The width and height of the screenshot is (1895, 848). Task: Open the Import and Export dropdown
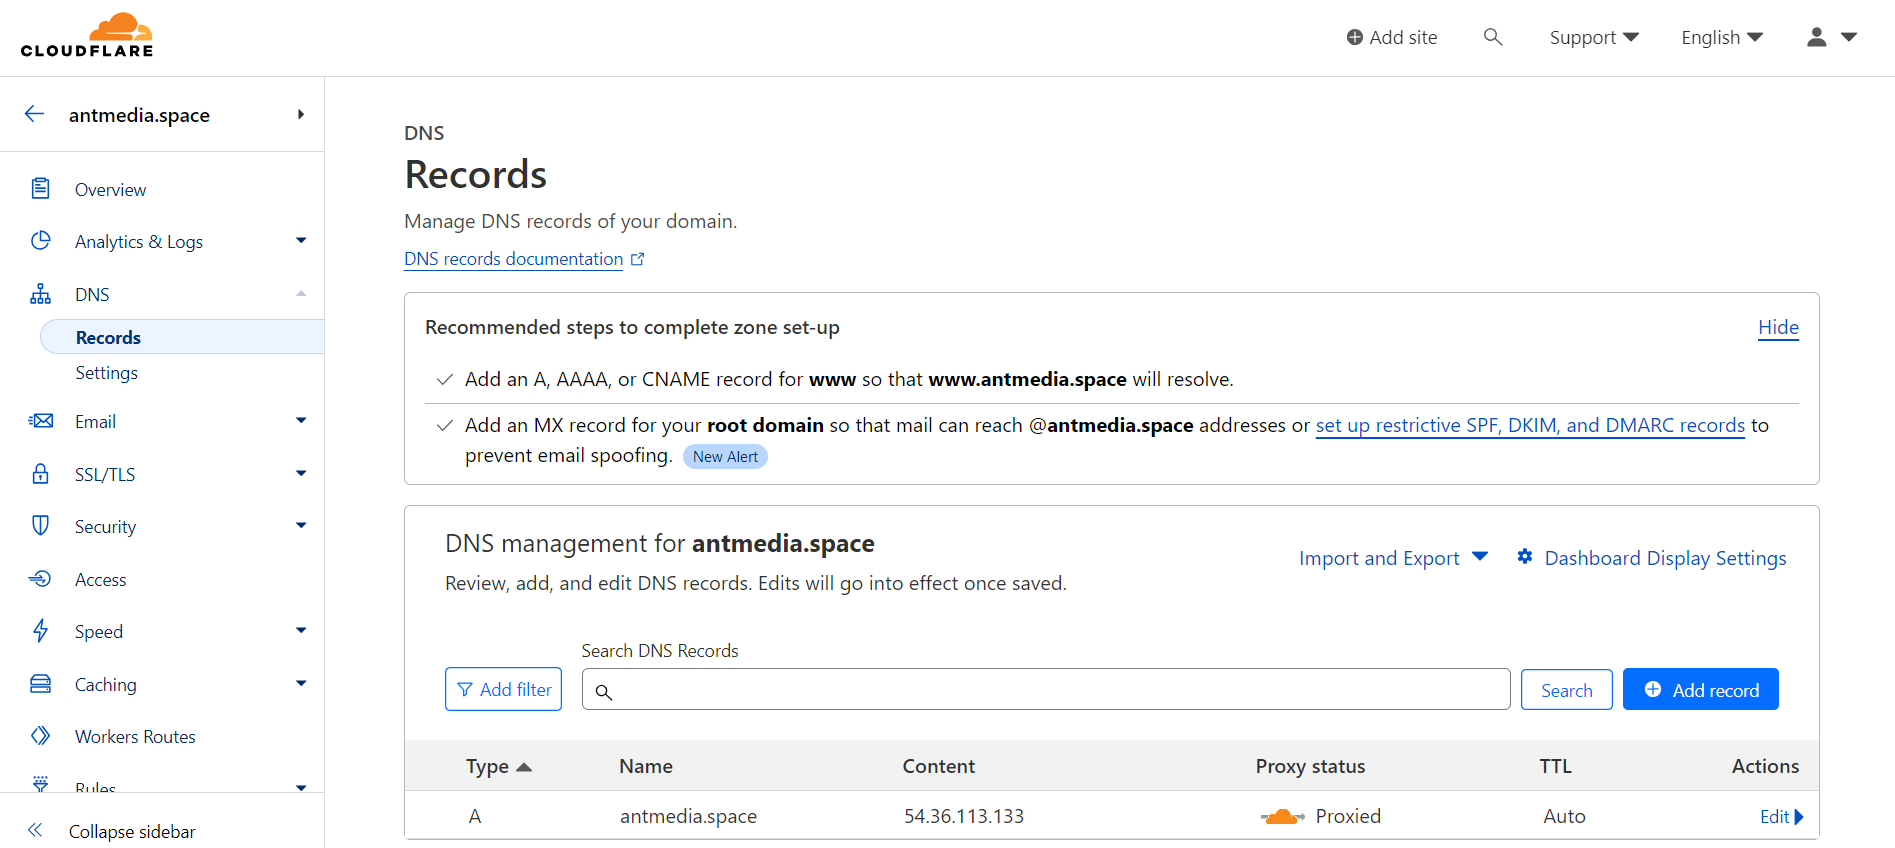(x=1393, y=558)
